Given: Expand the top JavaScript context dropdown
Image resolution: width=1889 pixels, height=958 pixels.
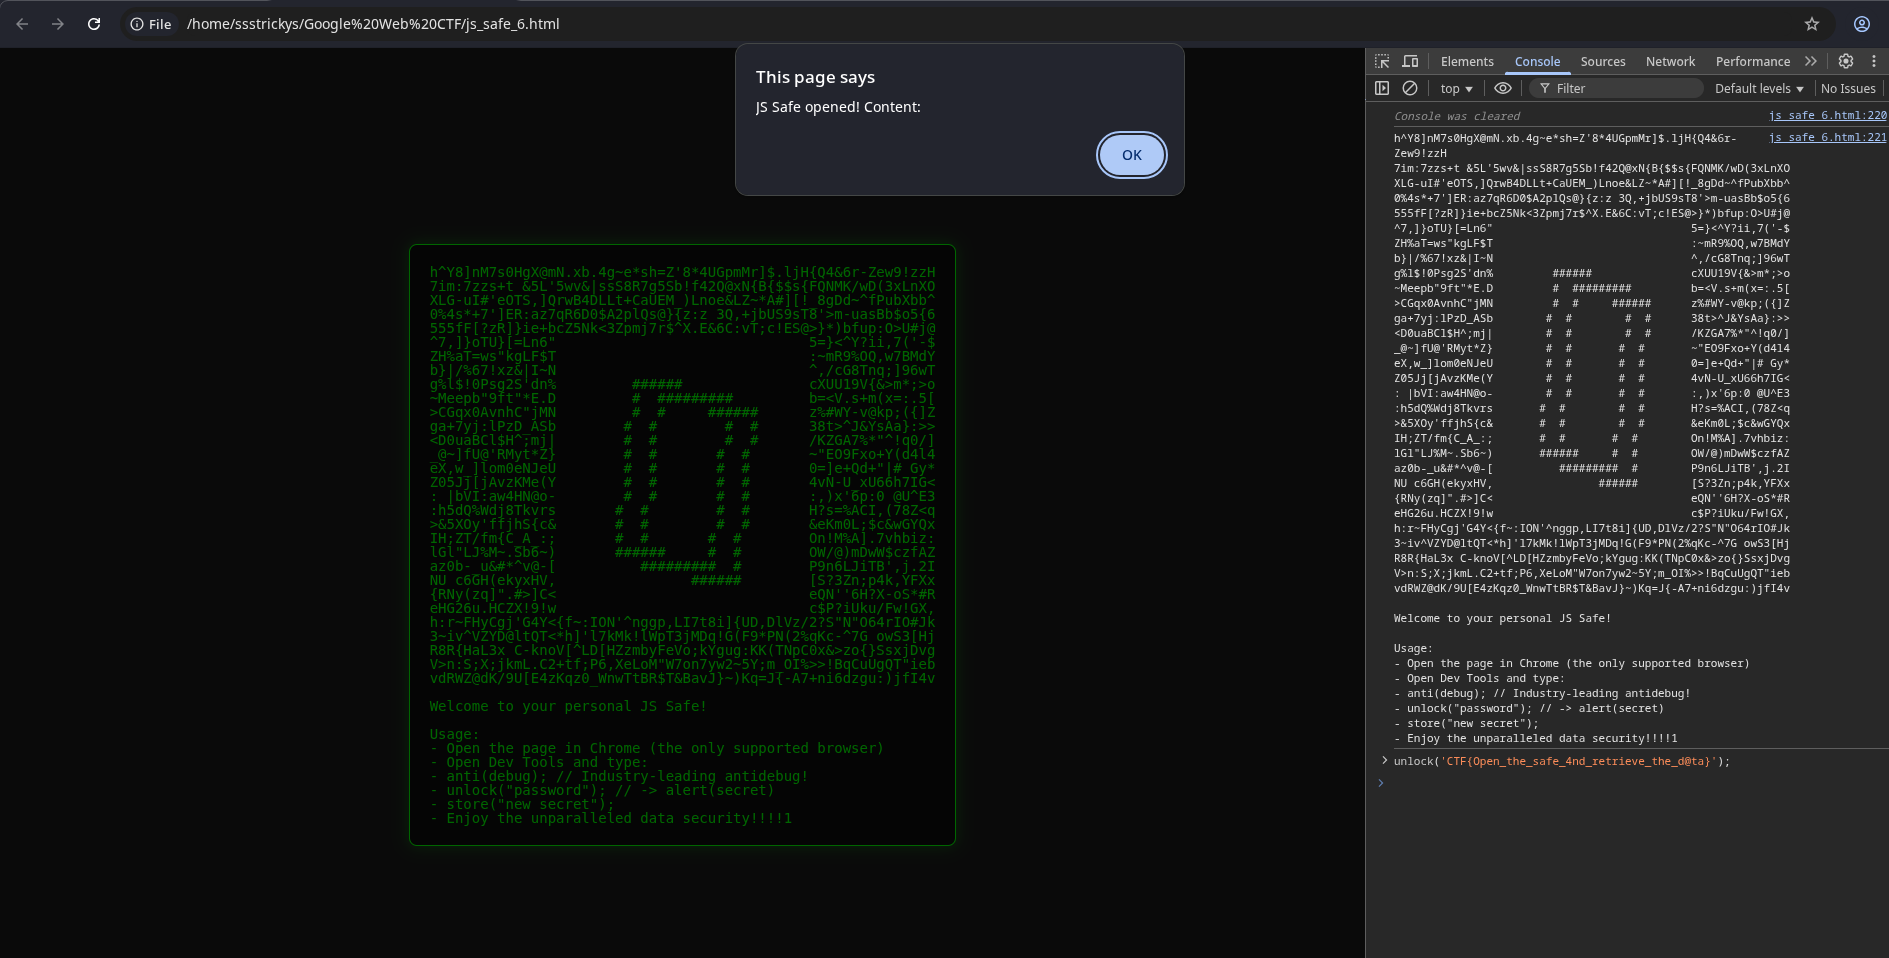Looking at the screenshot, I should click(1456, 89).
